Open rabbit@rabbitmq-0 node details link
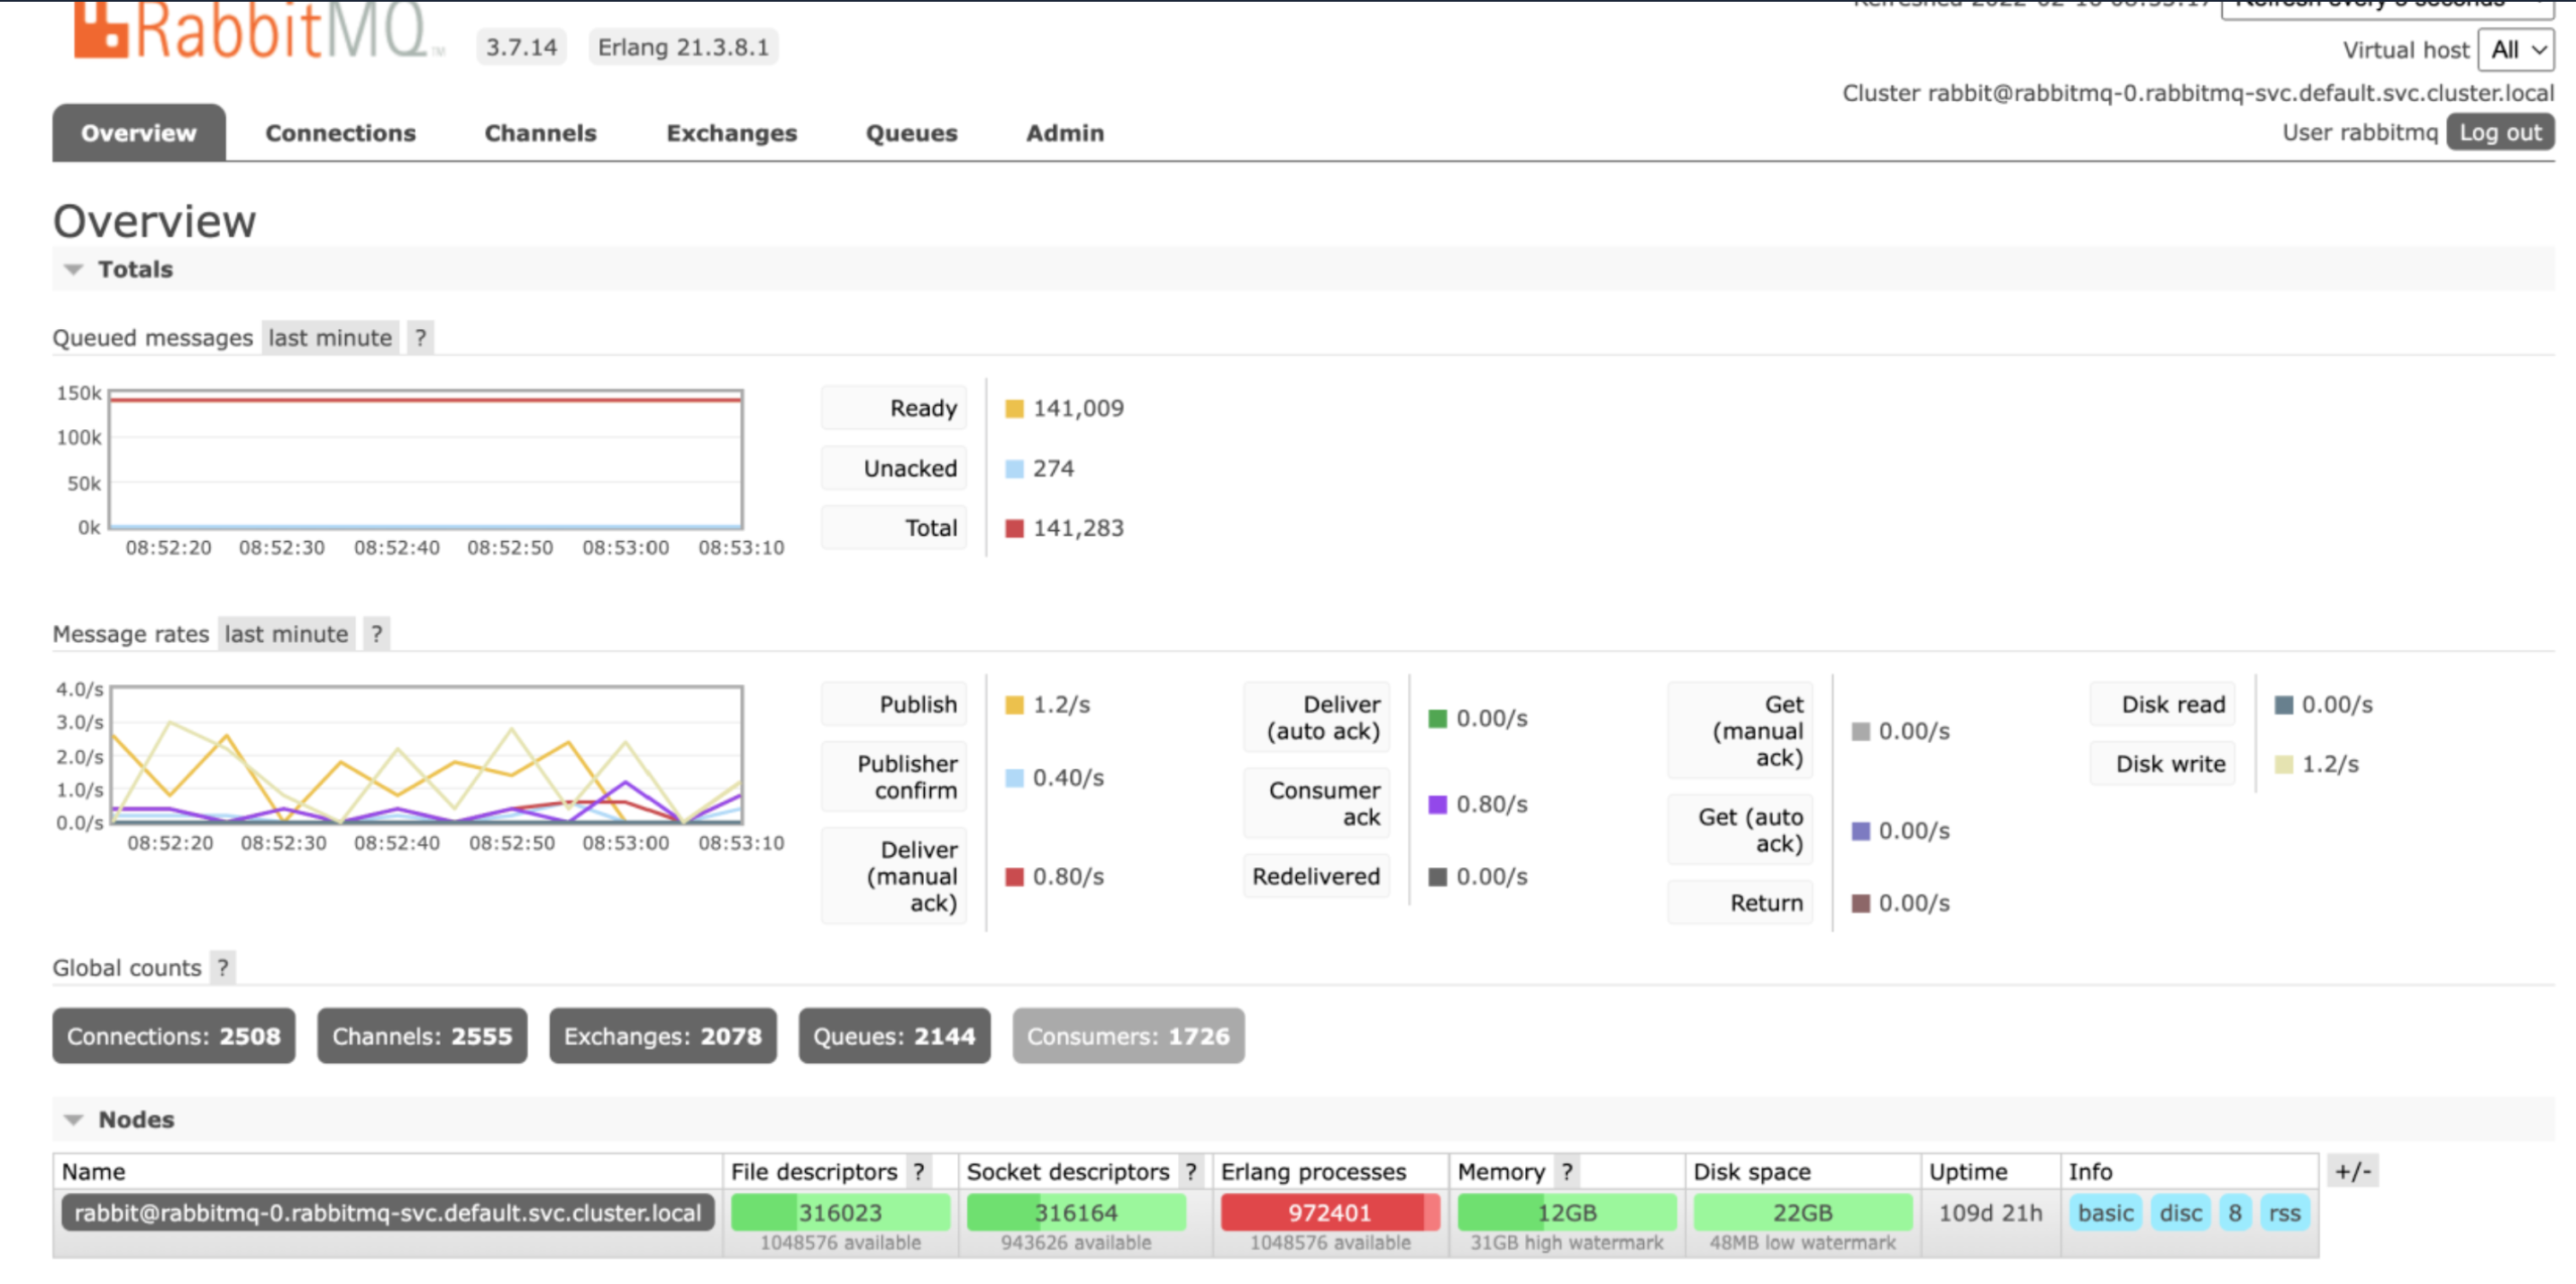The image size is (2576, 1284). [x=387, y=1213]
